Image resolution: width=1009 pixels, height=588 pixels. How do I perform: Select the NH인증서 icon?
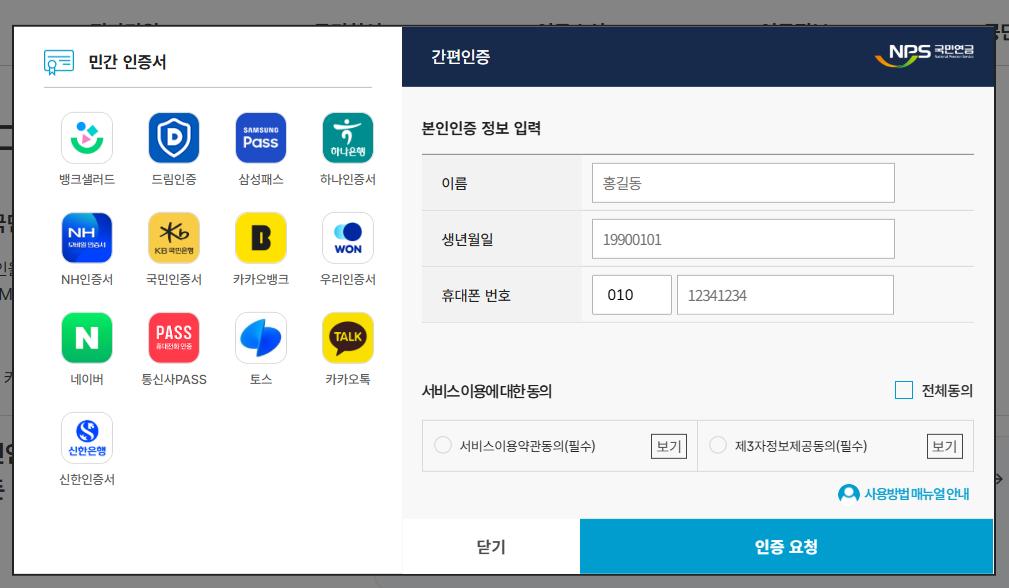coord(87,238)
